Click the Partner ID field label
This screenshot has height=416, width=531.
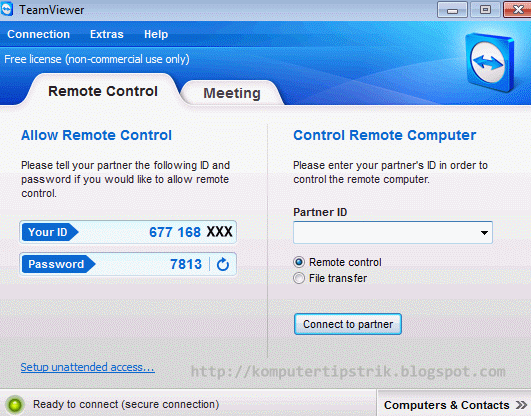tap(320, 212)
